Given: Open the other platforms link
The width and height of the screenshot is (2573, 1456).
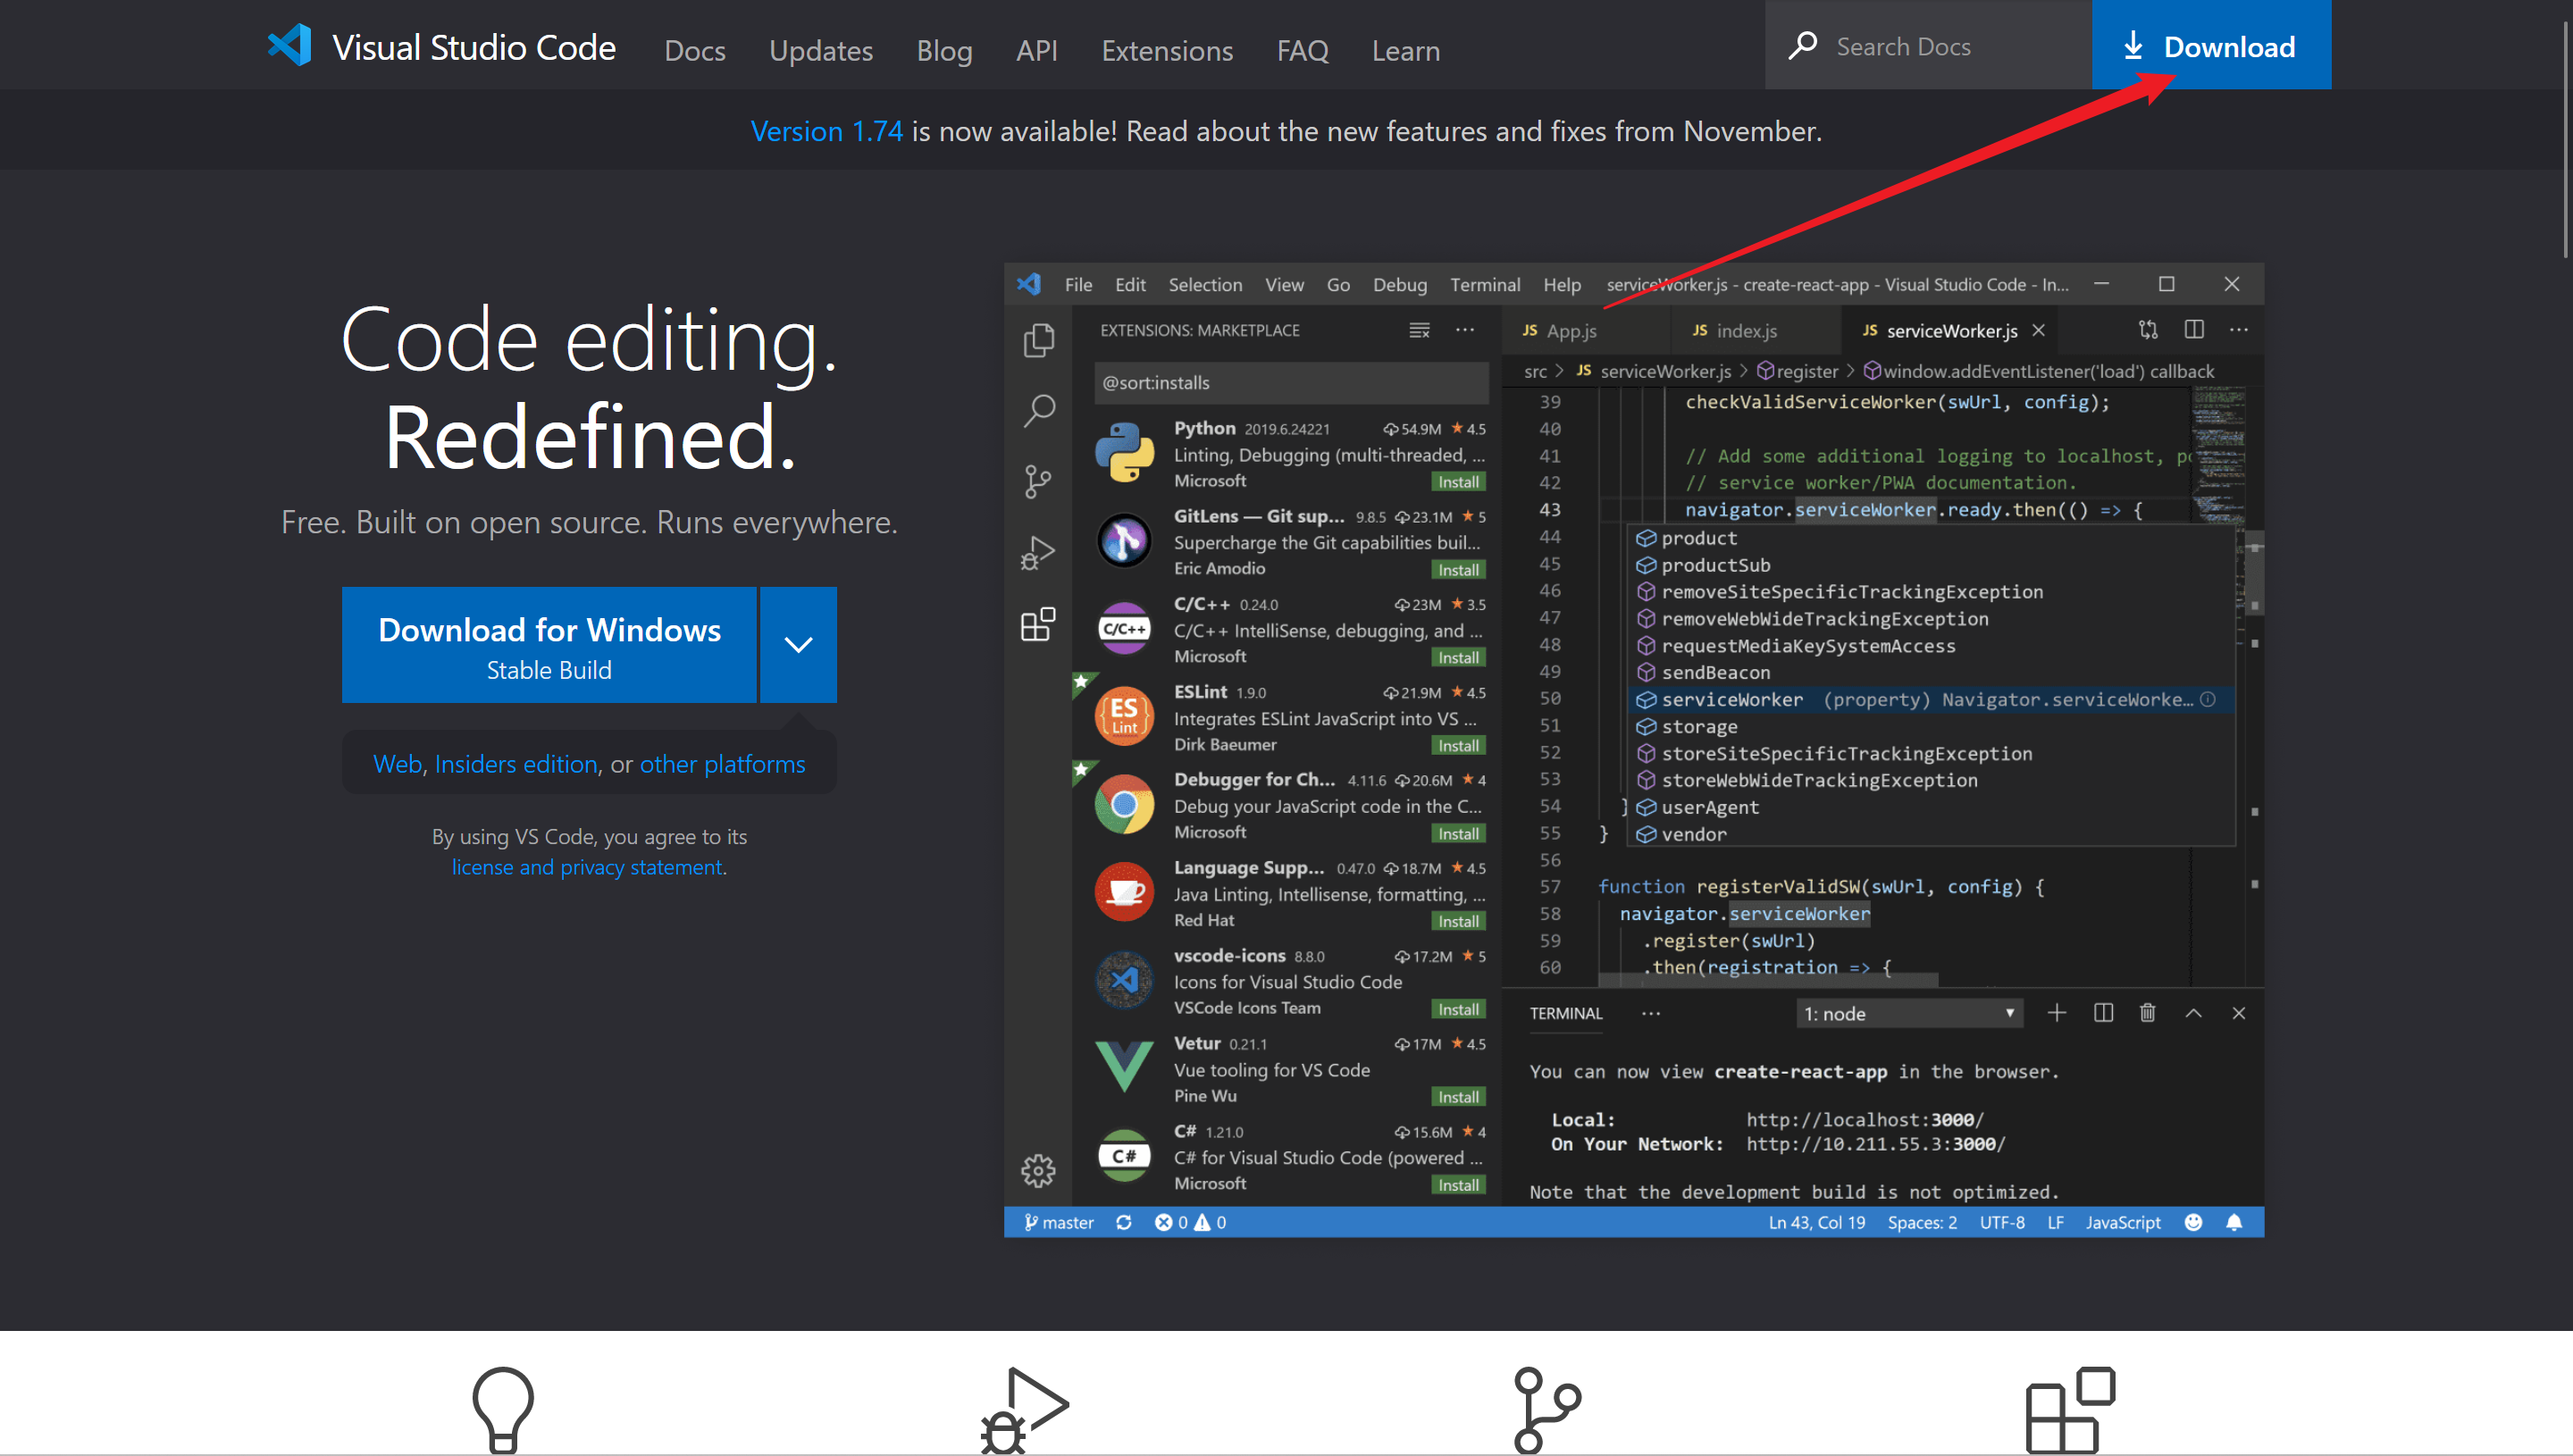Looking at the screenshot, I should tap(722, 764).
